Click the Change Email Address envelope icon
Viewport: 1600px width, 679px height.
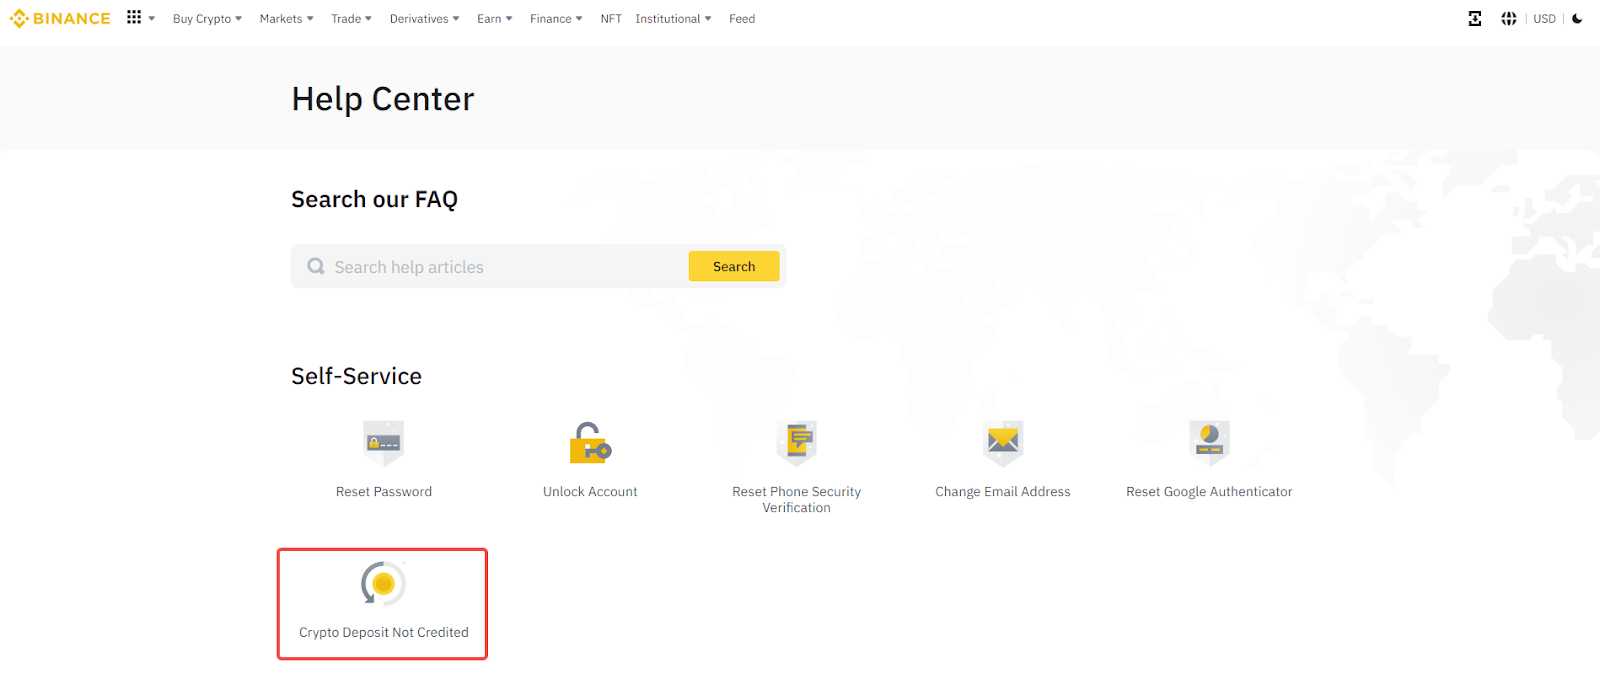tap(1003, 442)
